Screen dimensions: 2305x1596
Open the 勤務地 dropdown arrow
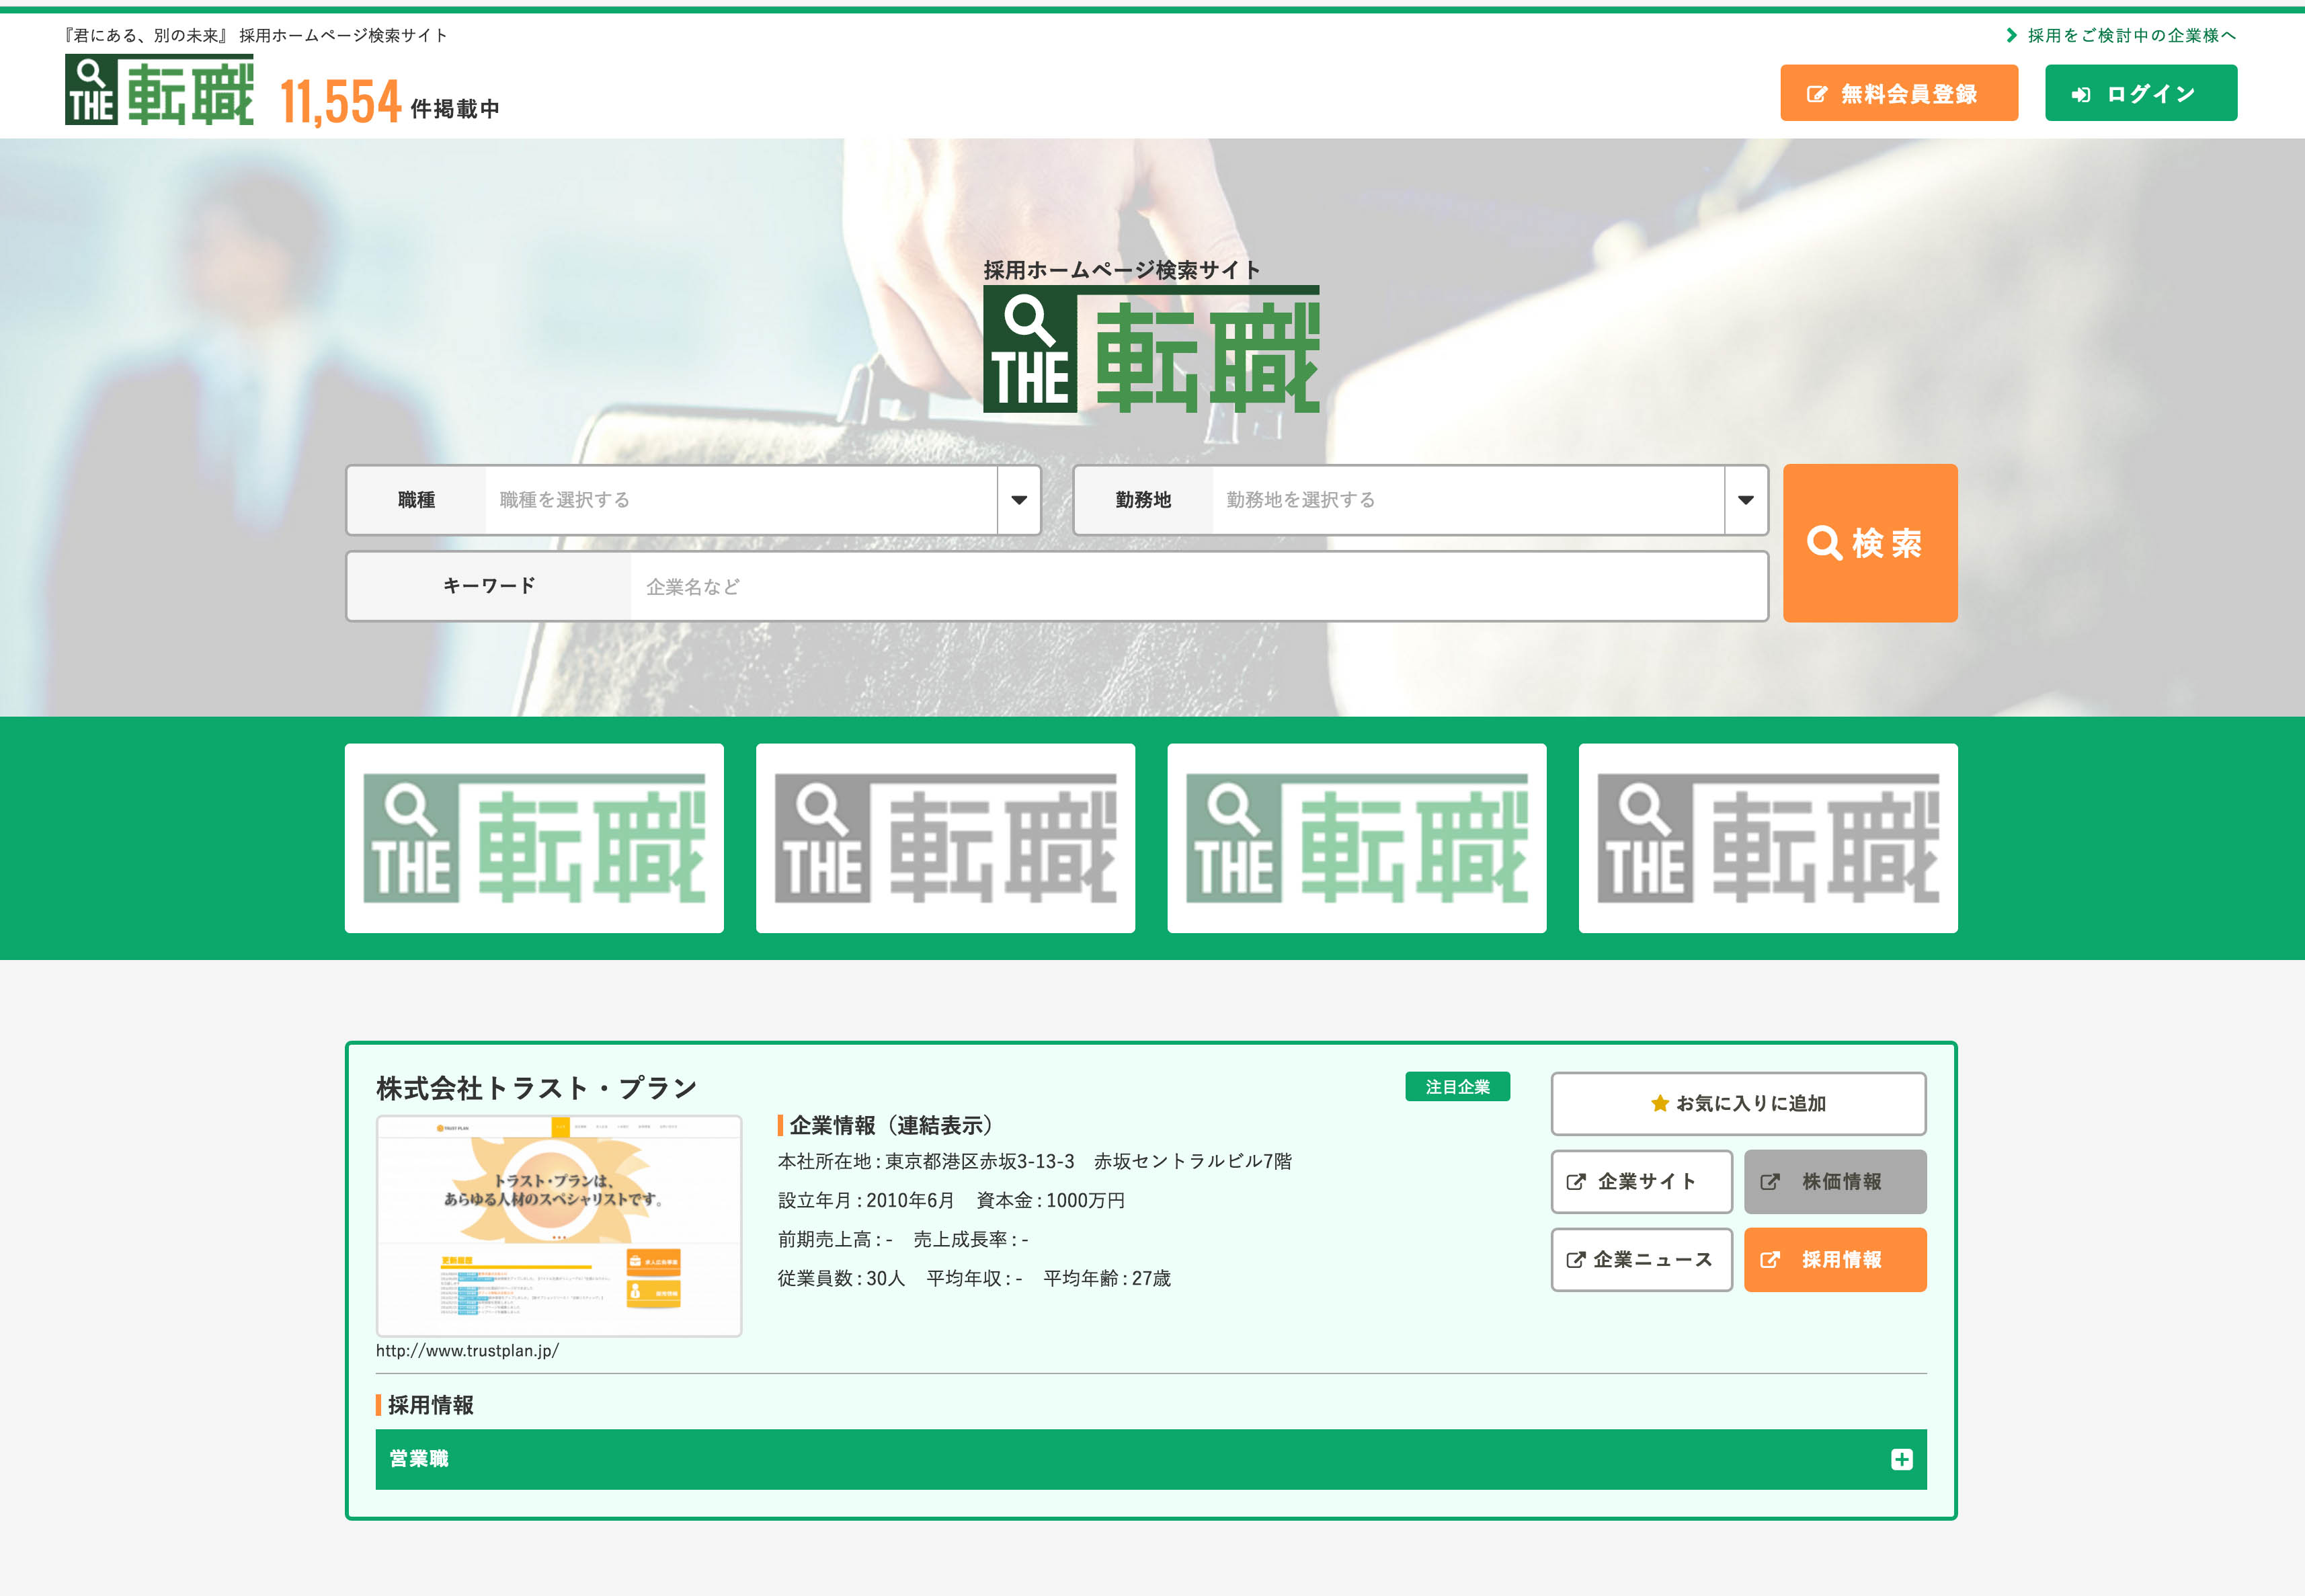[x=1745, y=500]
